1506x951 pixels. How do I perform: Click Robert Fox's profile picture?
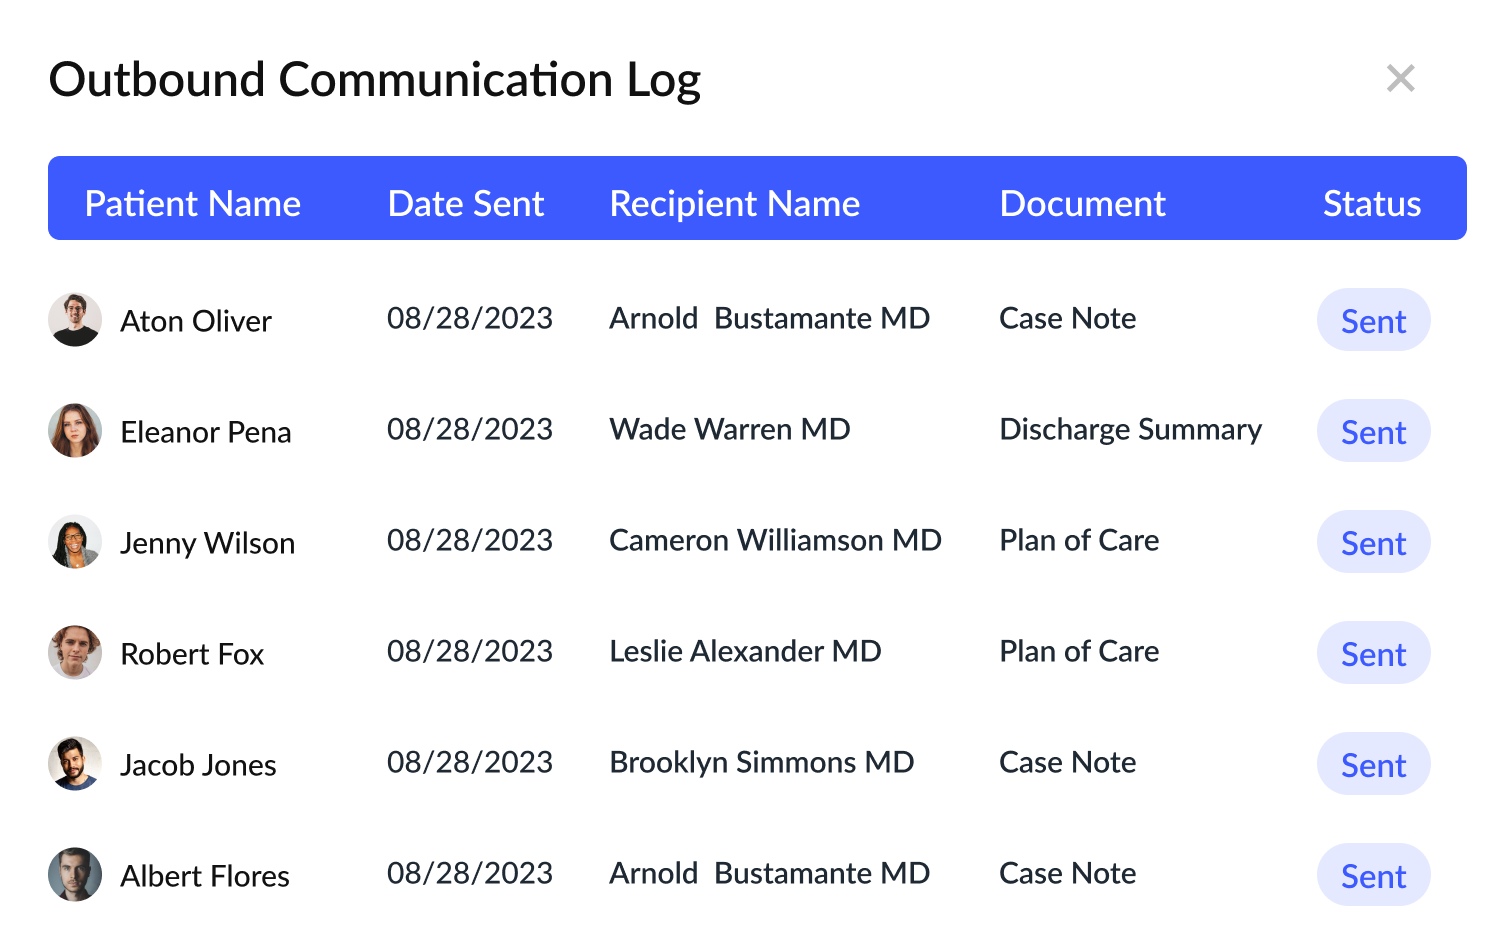(74, 653)
